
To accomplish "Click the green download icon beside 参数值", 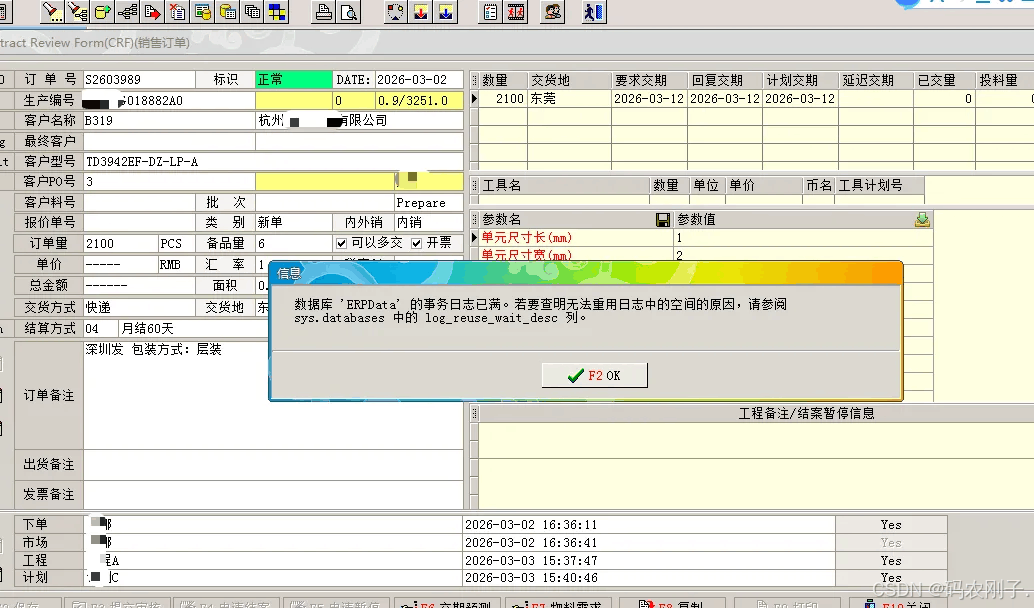I will tap(922, 220).
